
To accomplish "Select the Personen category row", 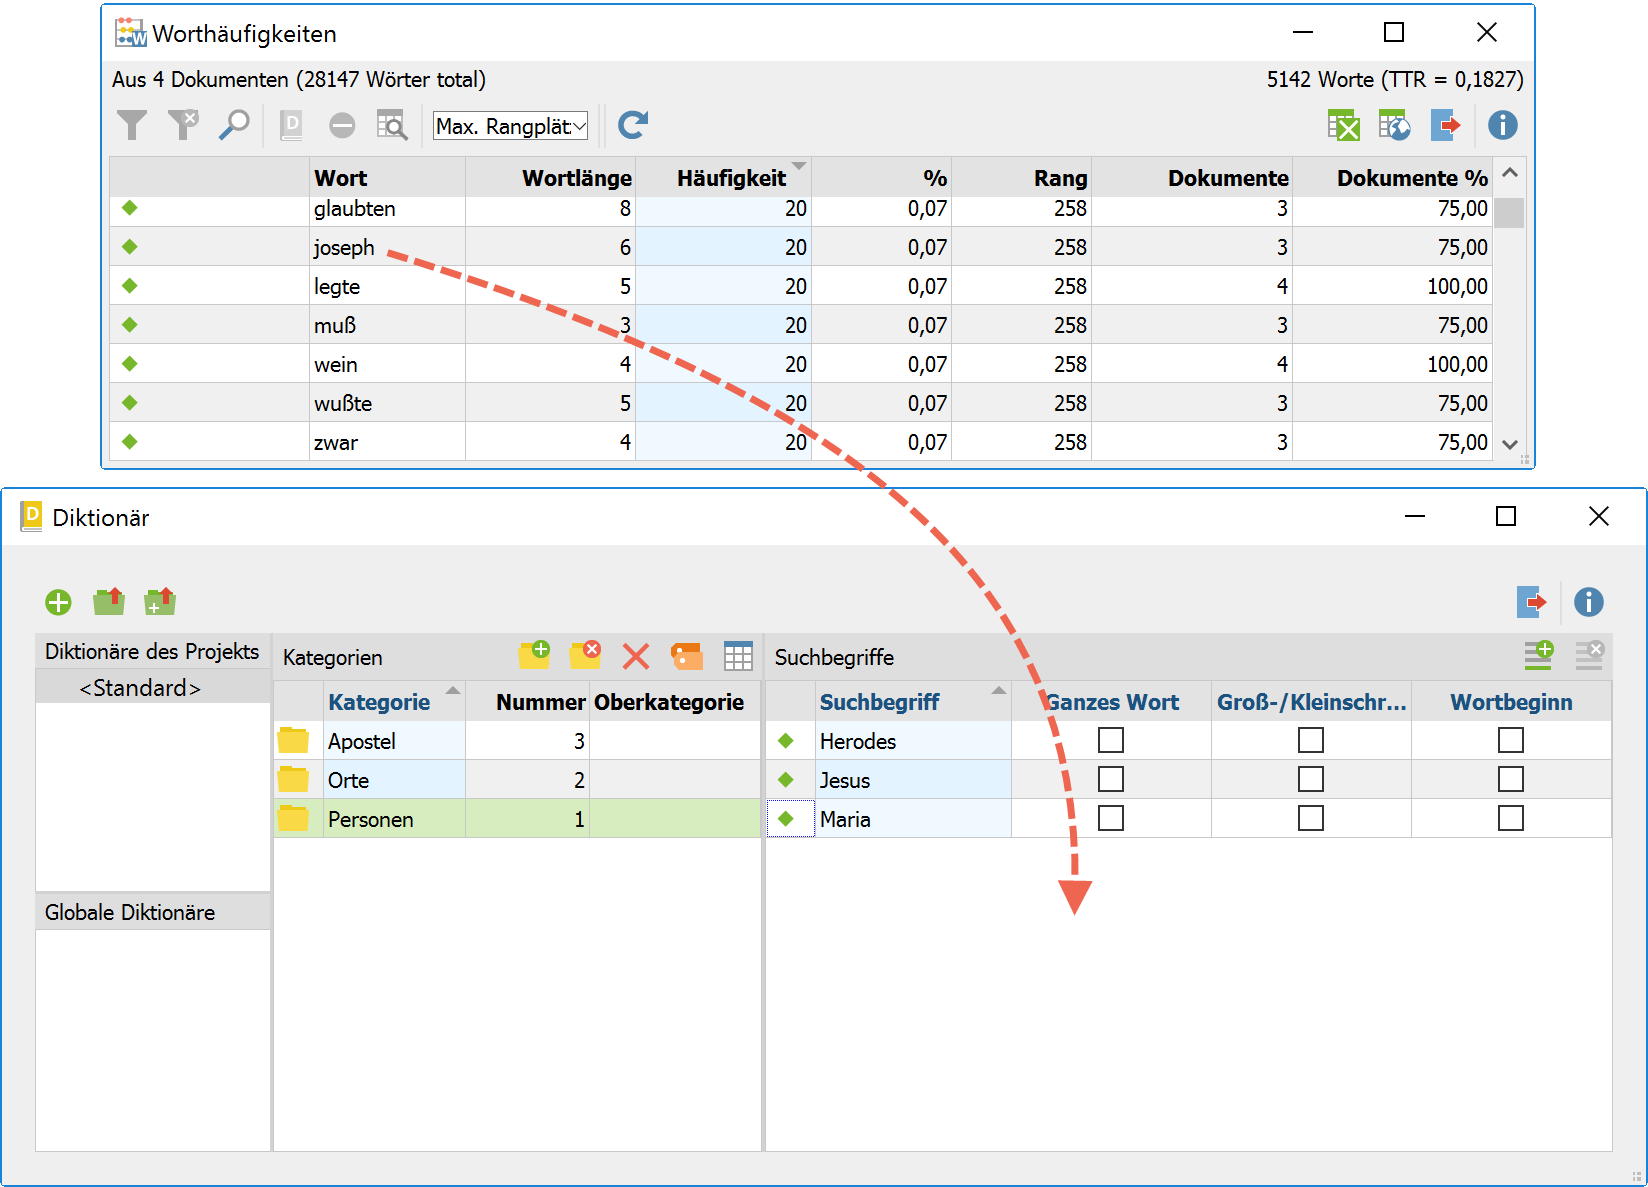I will [517, 818].
